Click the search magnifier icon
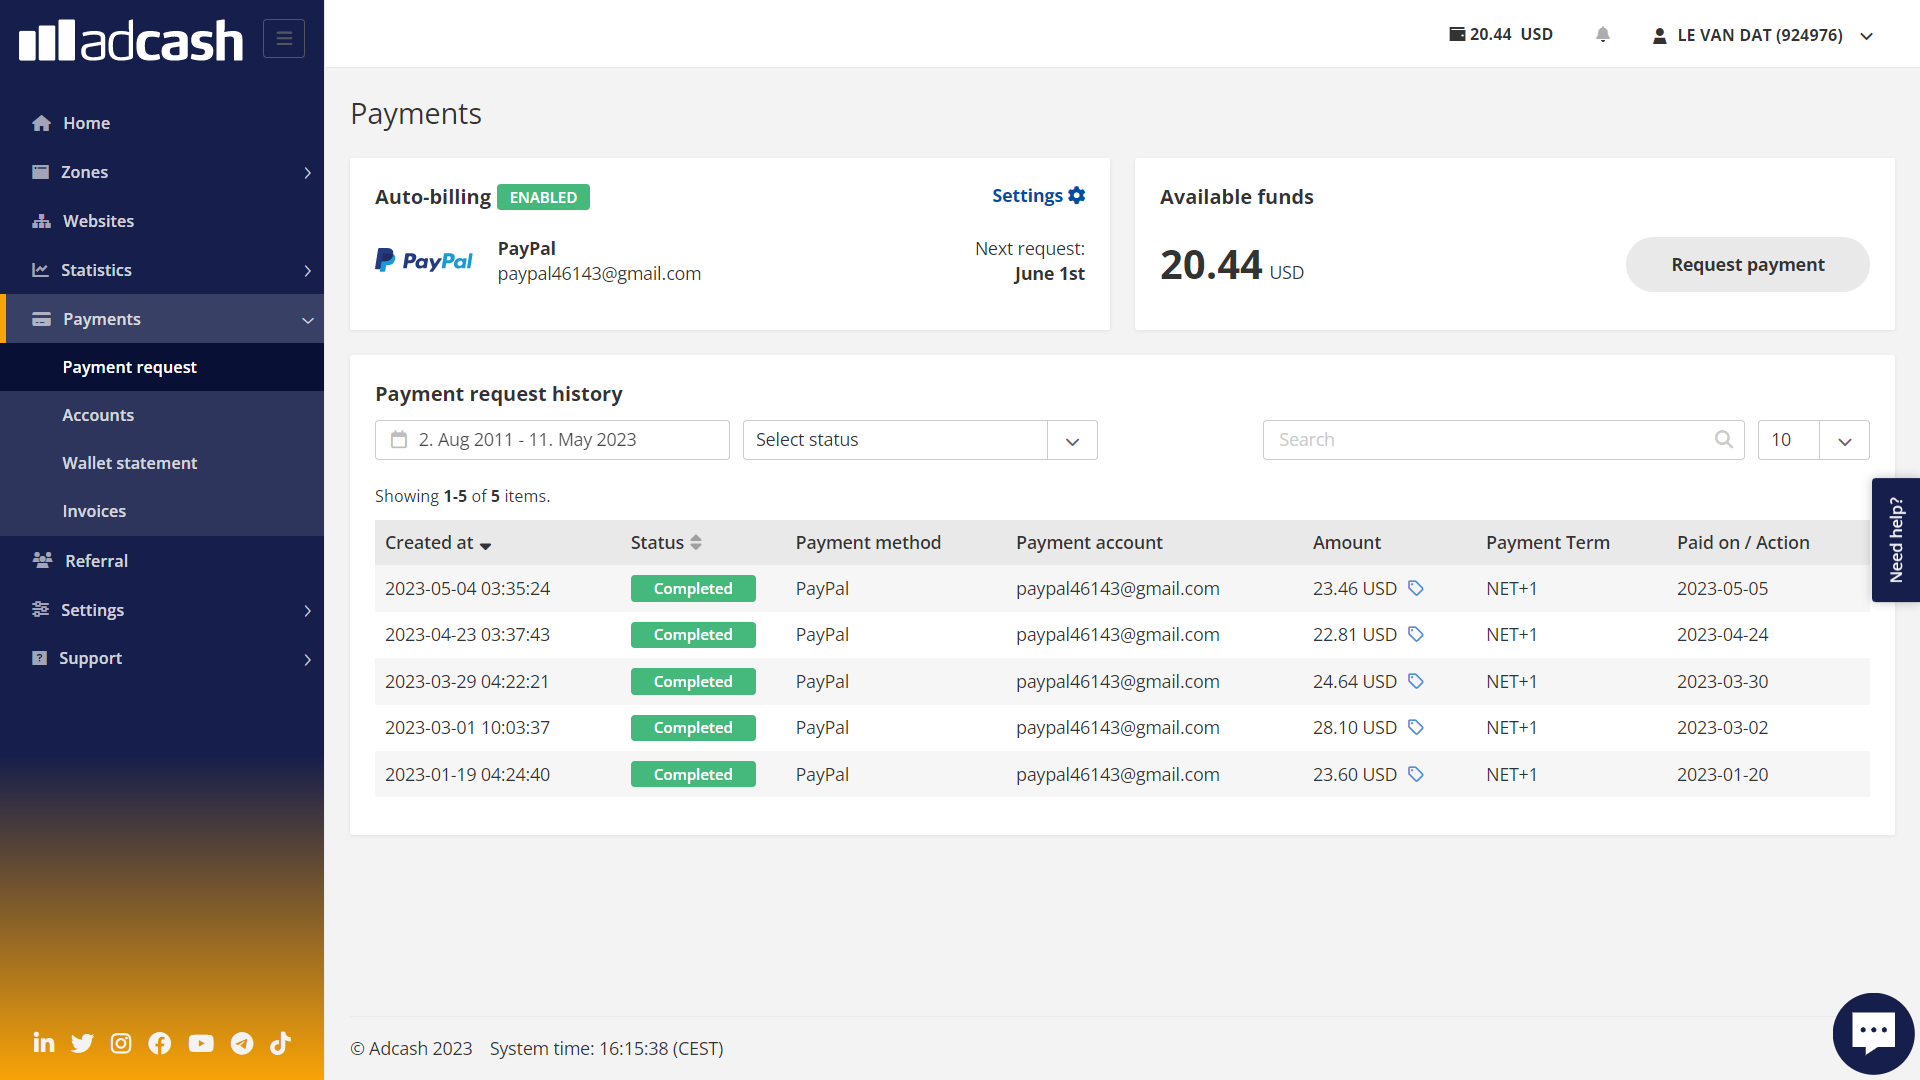Viewport: 1920px width, 1080px height. click(1723, 439)
